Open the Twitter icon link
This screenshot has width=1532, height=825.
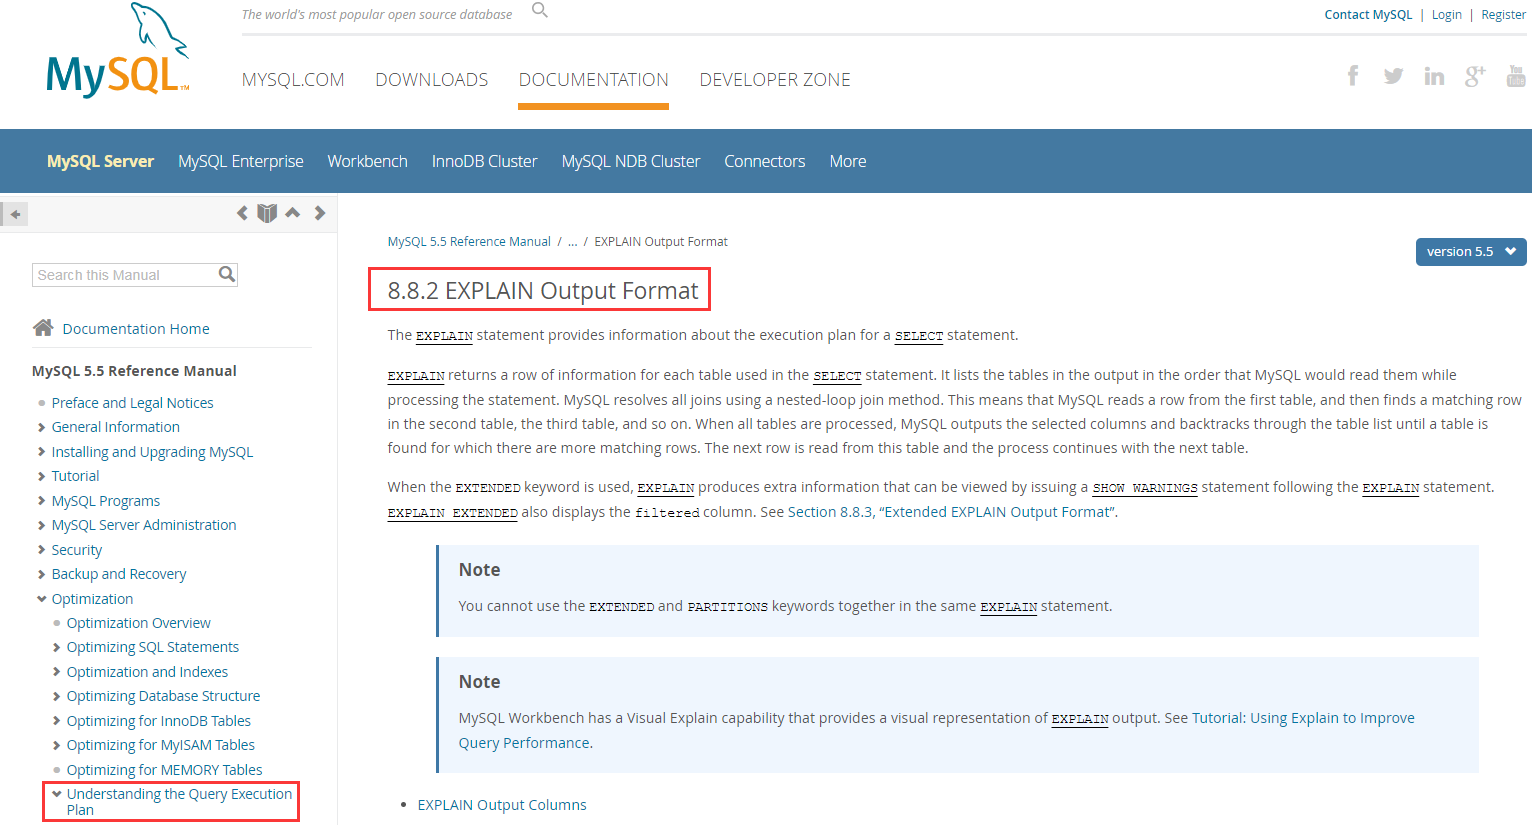(x=1393, y=76)
